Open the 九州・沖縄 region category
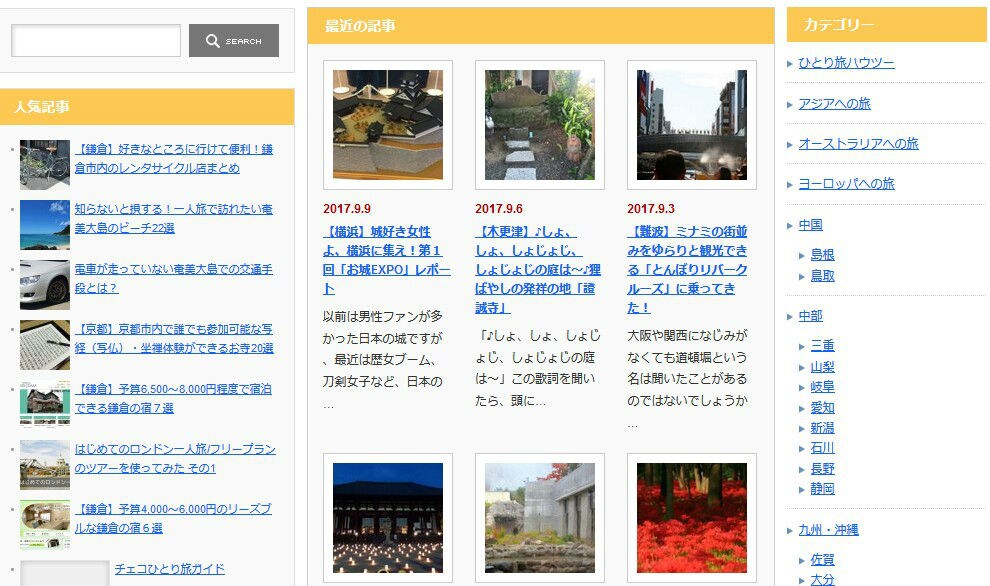The height and width of the screenshot is (586, 990). pyautogui.click(x=828, y=530)
